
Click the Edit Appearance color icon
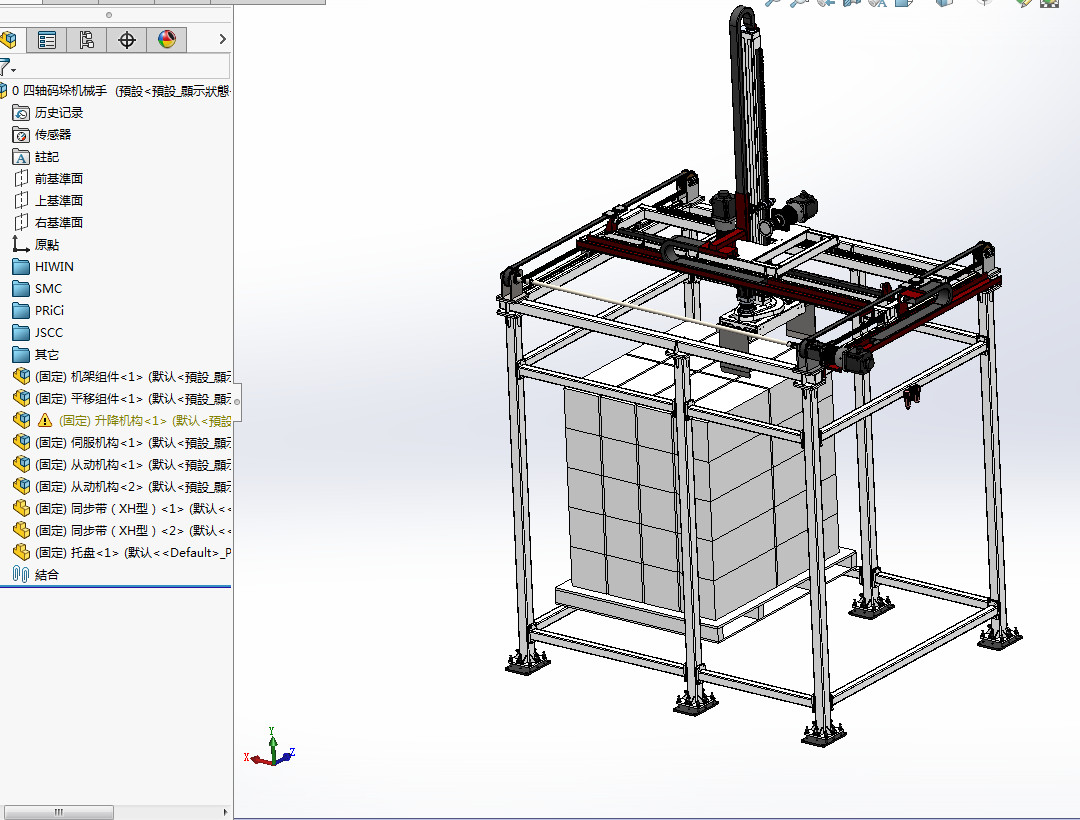[x=1025, y=5]
